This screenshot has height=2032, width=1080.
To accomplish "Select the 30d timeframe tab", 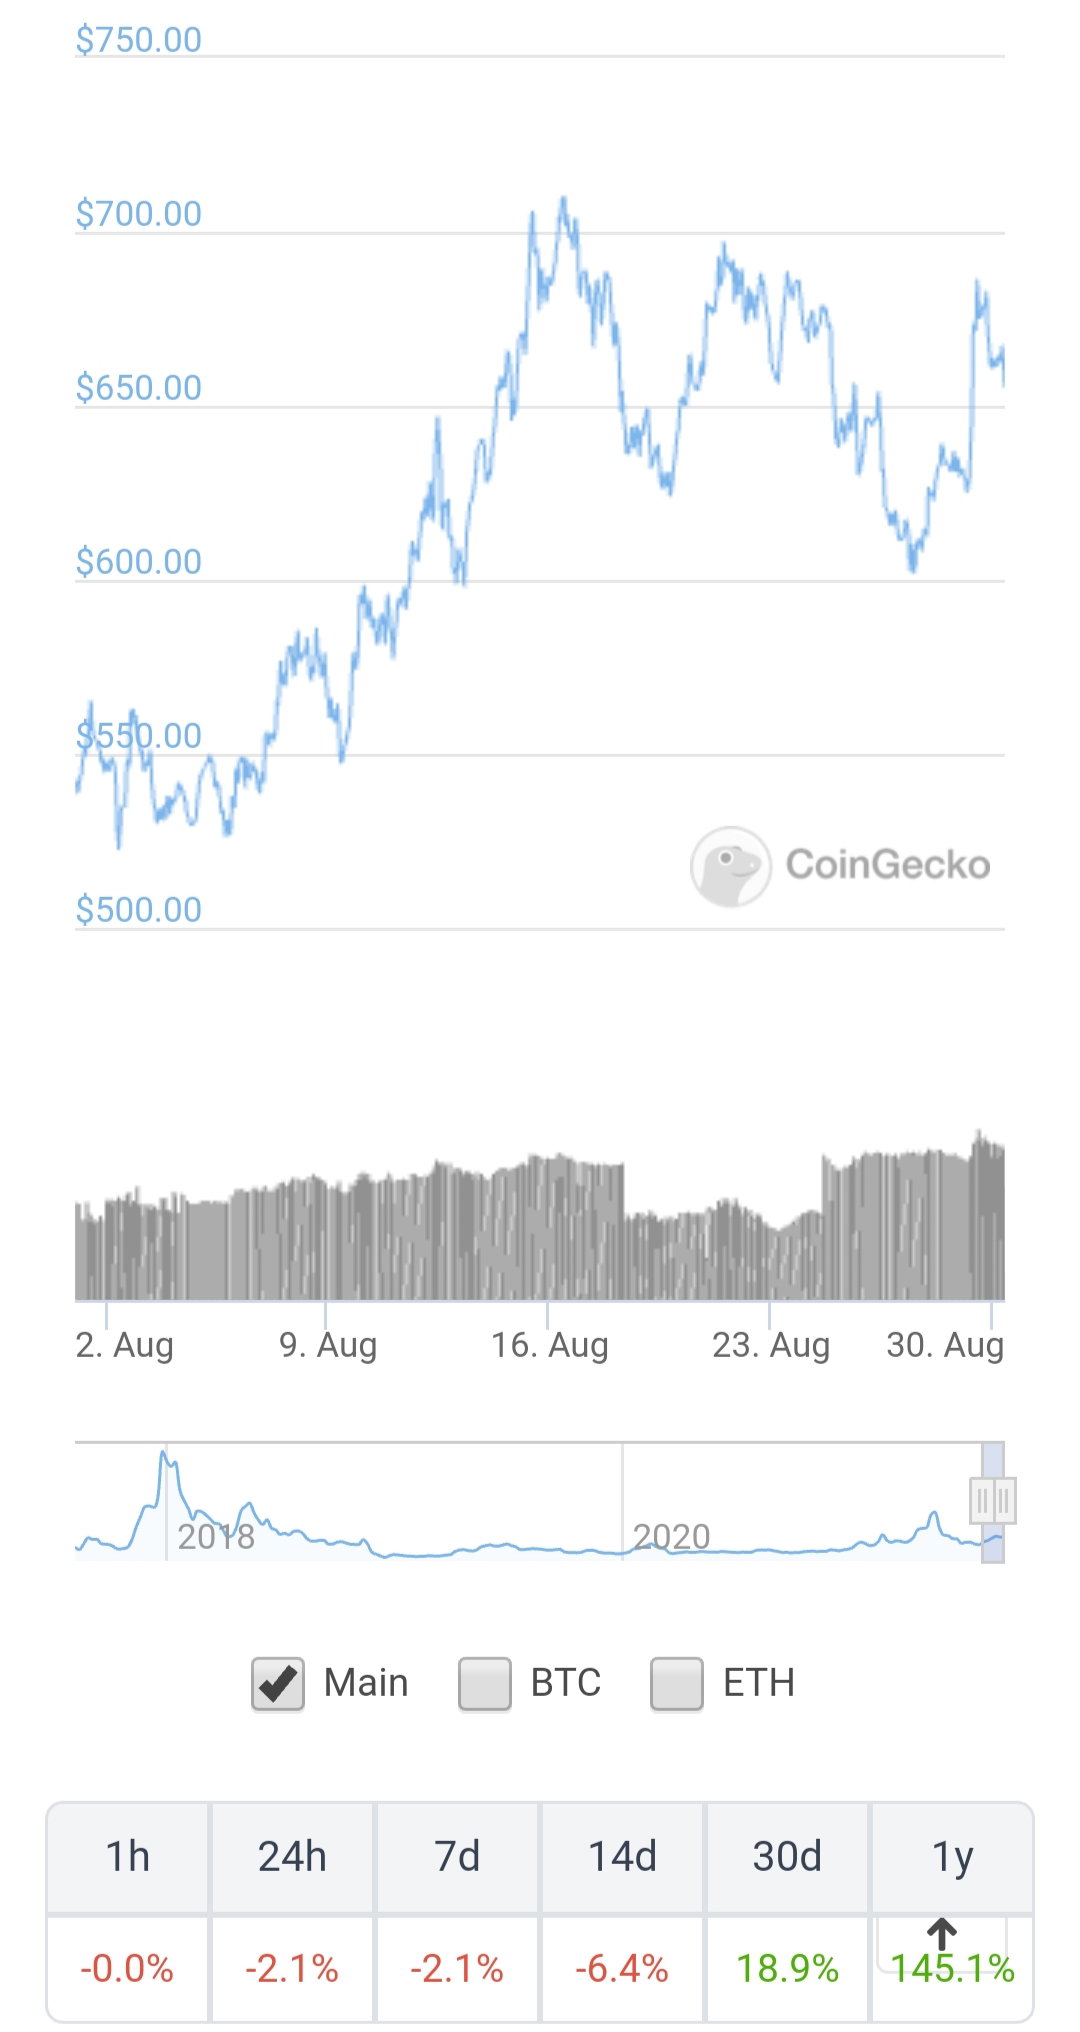I will (x=787, y=1857).
